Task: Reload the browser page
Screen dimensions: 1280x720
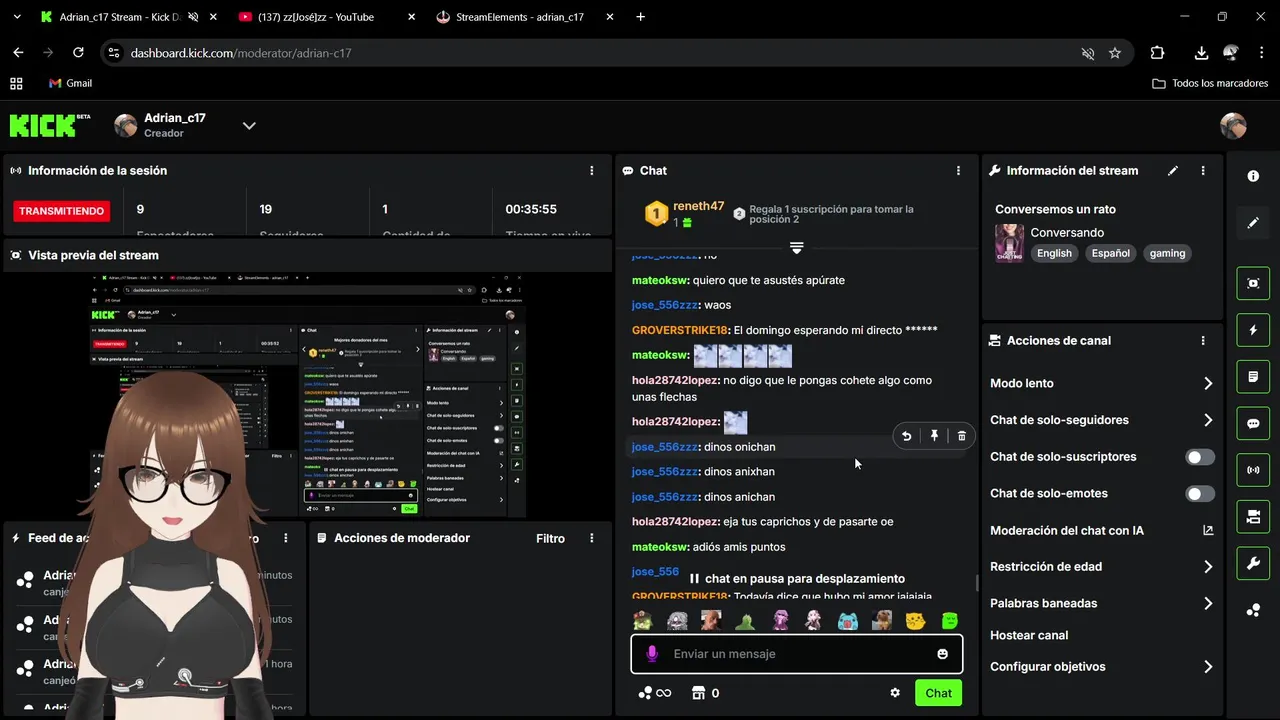Action: (x=79, y=53)
